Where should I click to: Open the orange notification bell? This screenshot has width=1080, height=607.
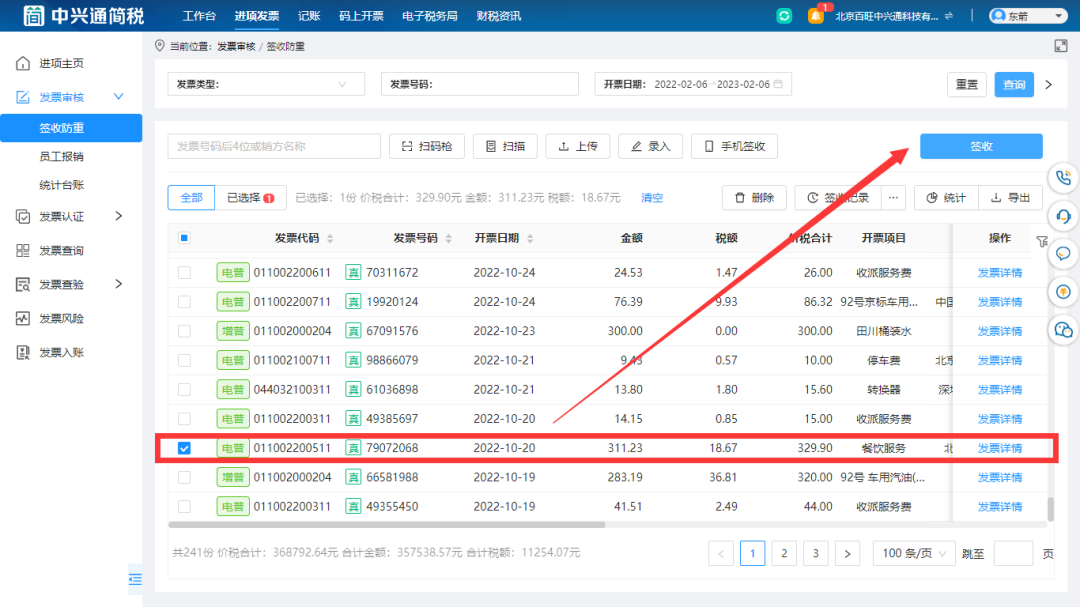[x=816, y=15]
